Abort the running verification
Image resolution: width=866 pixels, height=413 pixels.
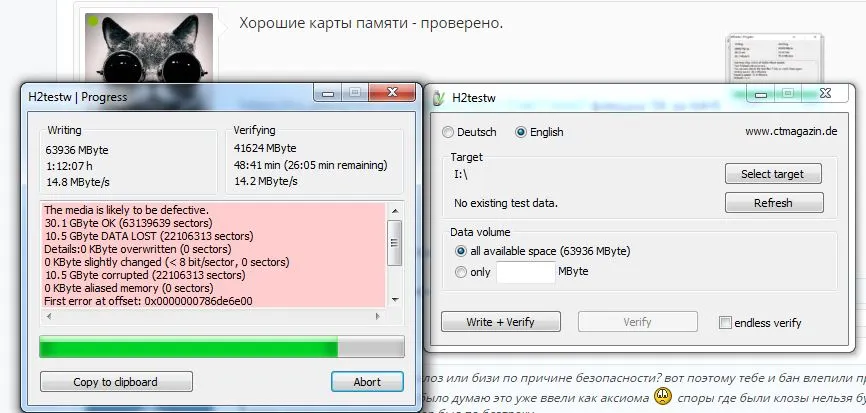click(x=367, y=382)
